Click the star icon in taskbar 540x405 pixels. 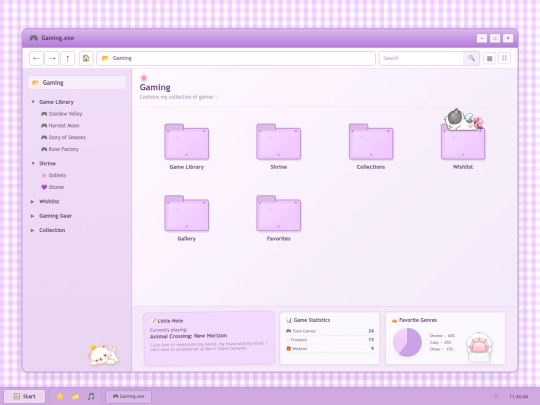pyautogui.click(x=60, y=396)
